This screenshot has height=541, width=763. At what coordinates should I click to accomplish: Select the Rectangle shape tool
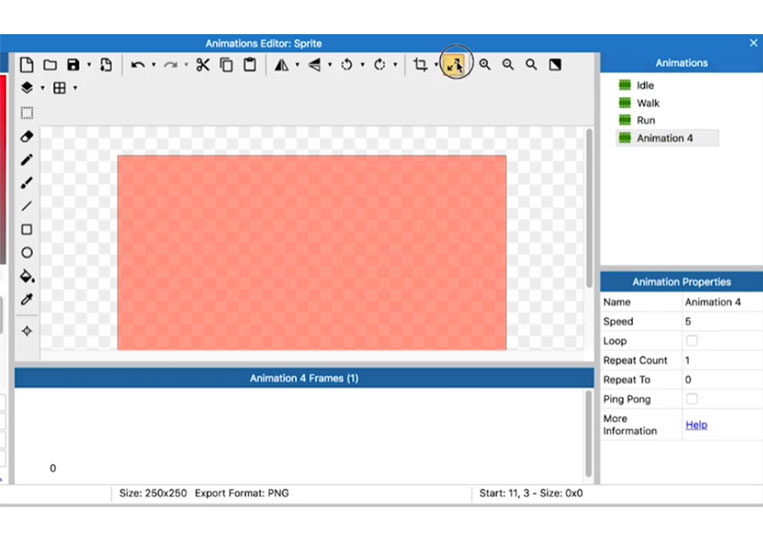point(27,229)
